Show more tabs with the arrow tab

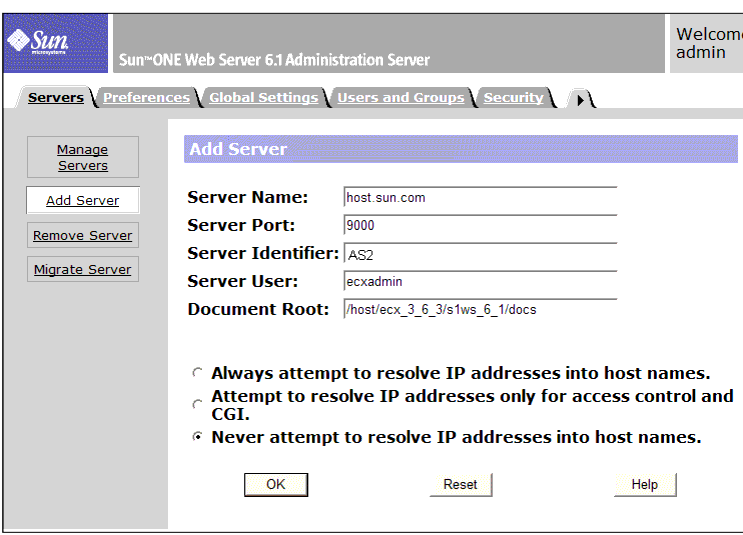click(x=580, y=100)
